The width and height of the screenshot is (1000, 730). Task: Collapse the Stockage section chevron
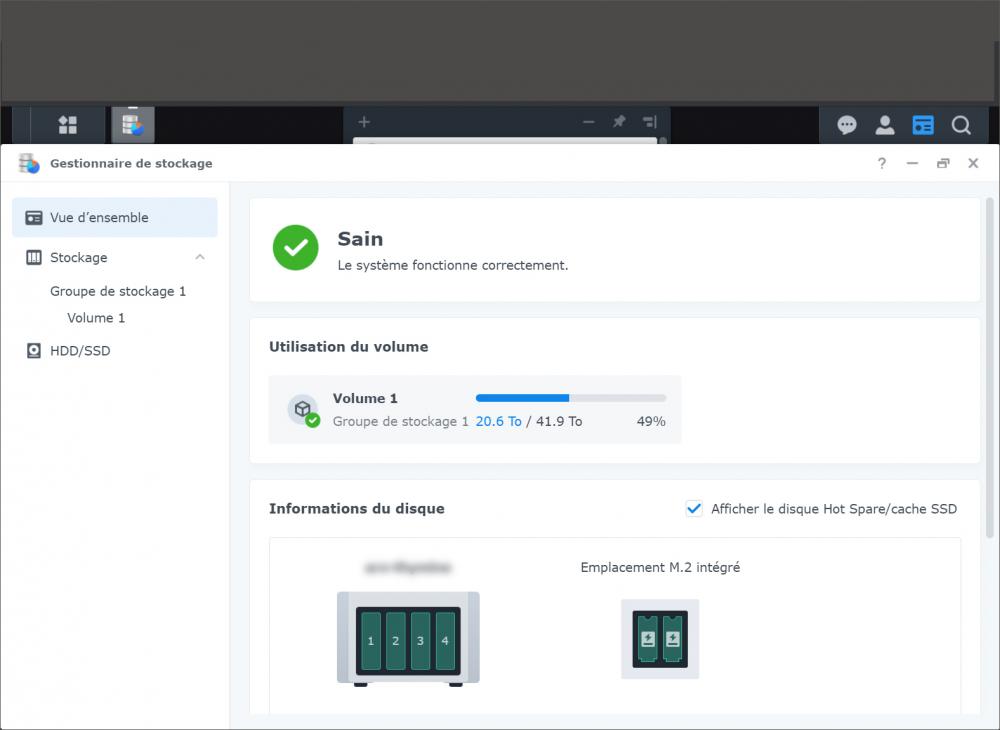coord(200,257)
